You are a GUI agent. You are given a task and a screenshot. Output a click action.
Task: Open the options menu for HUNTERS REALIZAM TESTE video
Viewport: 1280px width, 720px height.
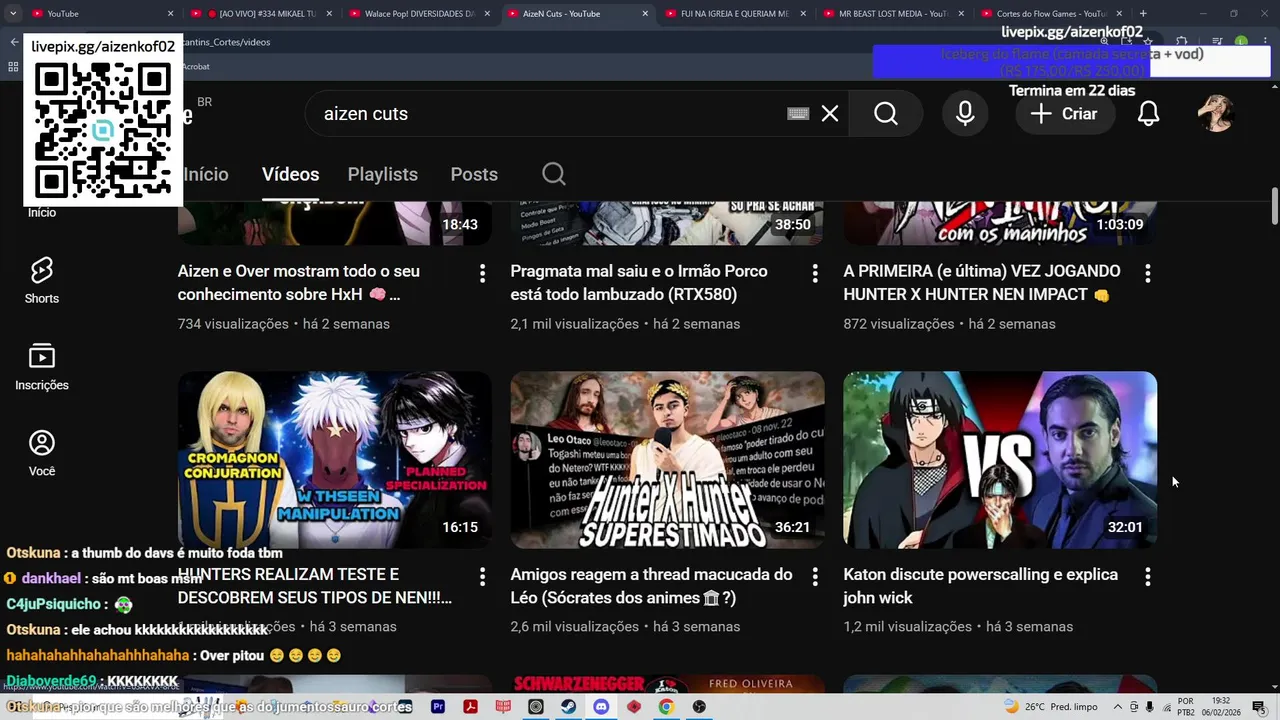pyautogui.click(x=482, y=577)
